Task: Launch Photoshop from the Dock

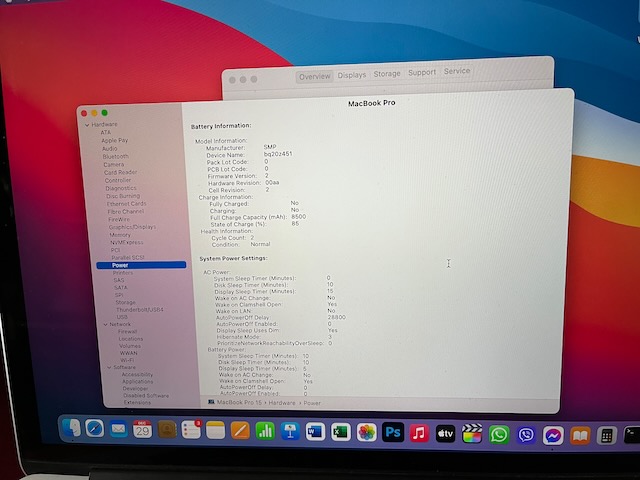Action: pos(393,433)
